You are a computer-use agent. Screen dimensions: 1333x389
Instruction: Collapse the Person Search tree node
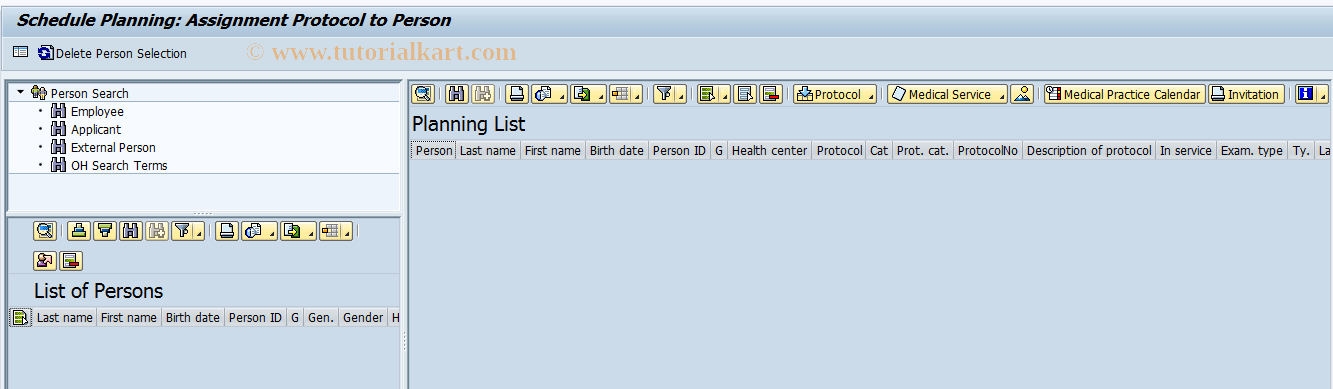20,92
